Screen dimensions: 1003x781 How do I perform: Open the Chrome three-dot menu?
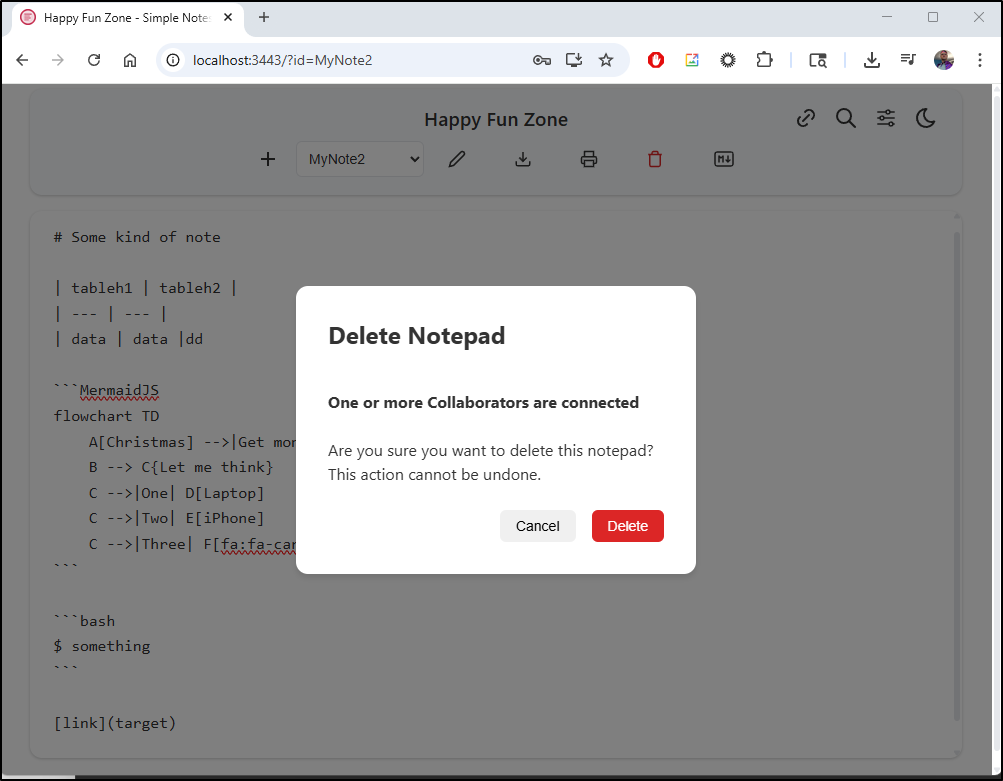979,60
